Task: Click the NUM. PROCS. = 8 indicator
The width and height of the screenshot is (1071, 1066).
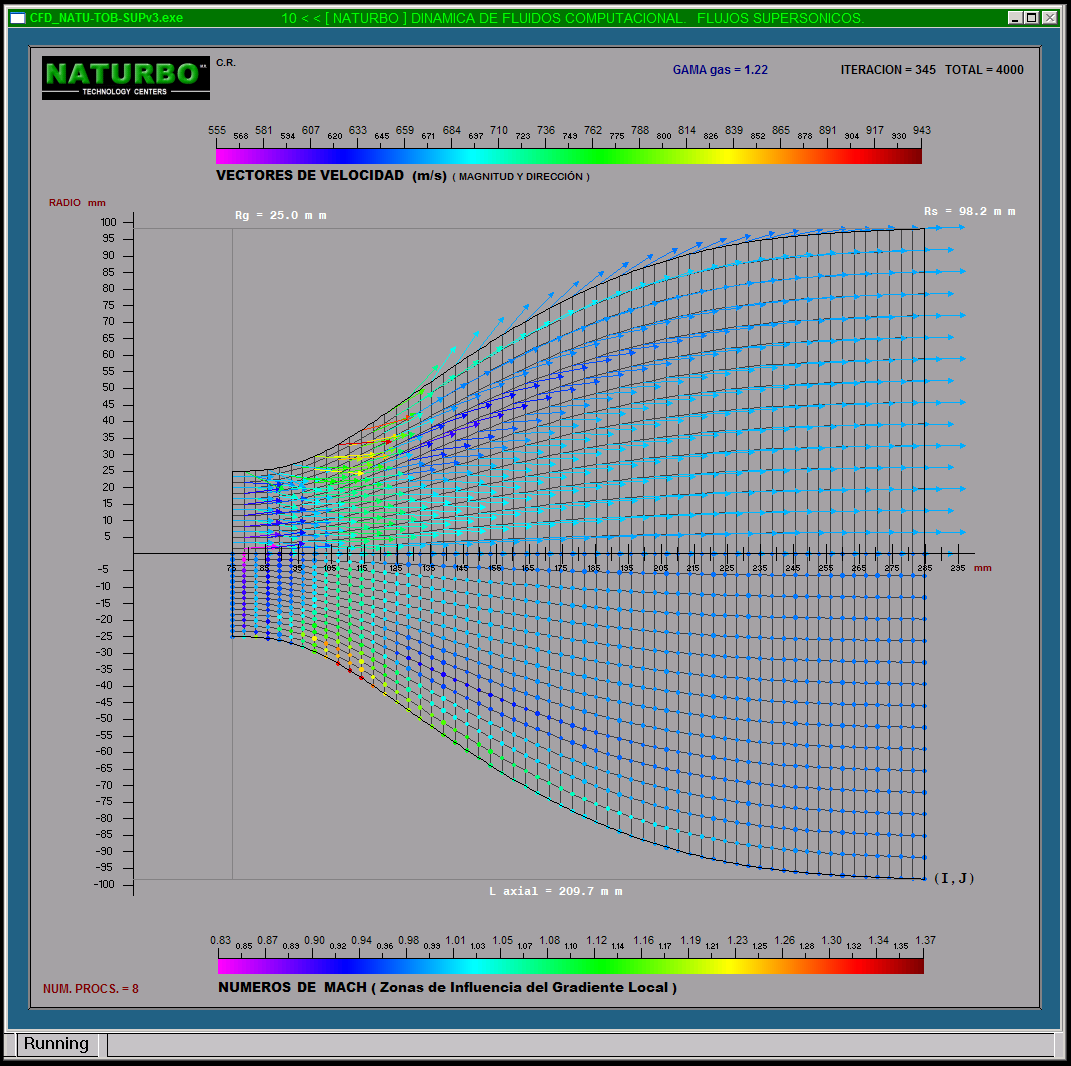Action: click(x=91, y=989)
